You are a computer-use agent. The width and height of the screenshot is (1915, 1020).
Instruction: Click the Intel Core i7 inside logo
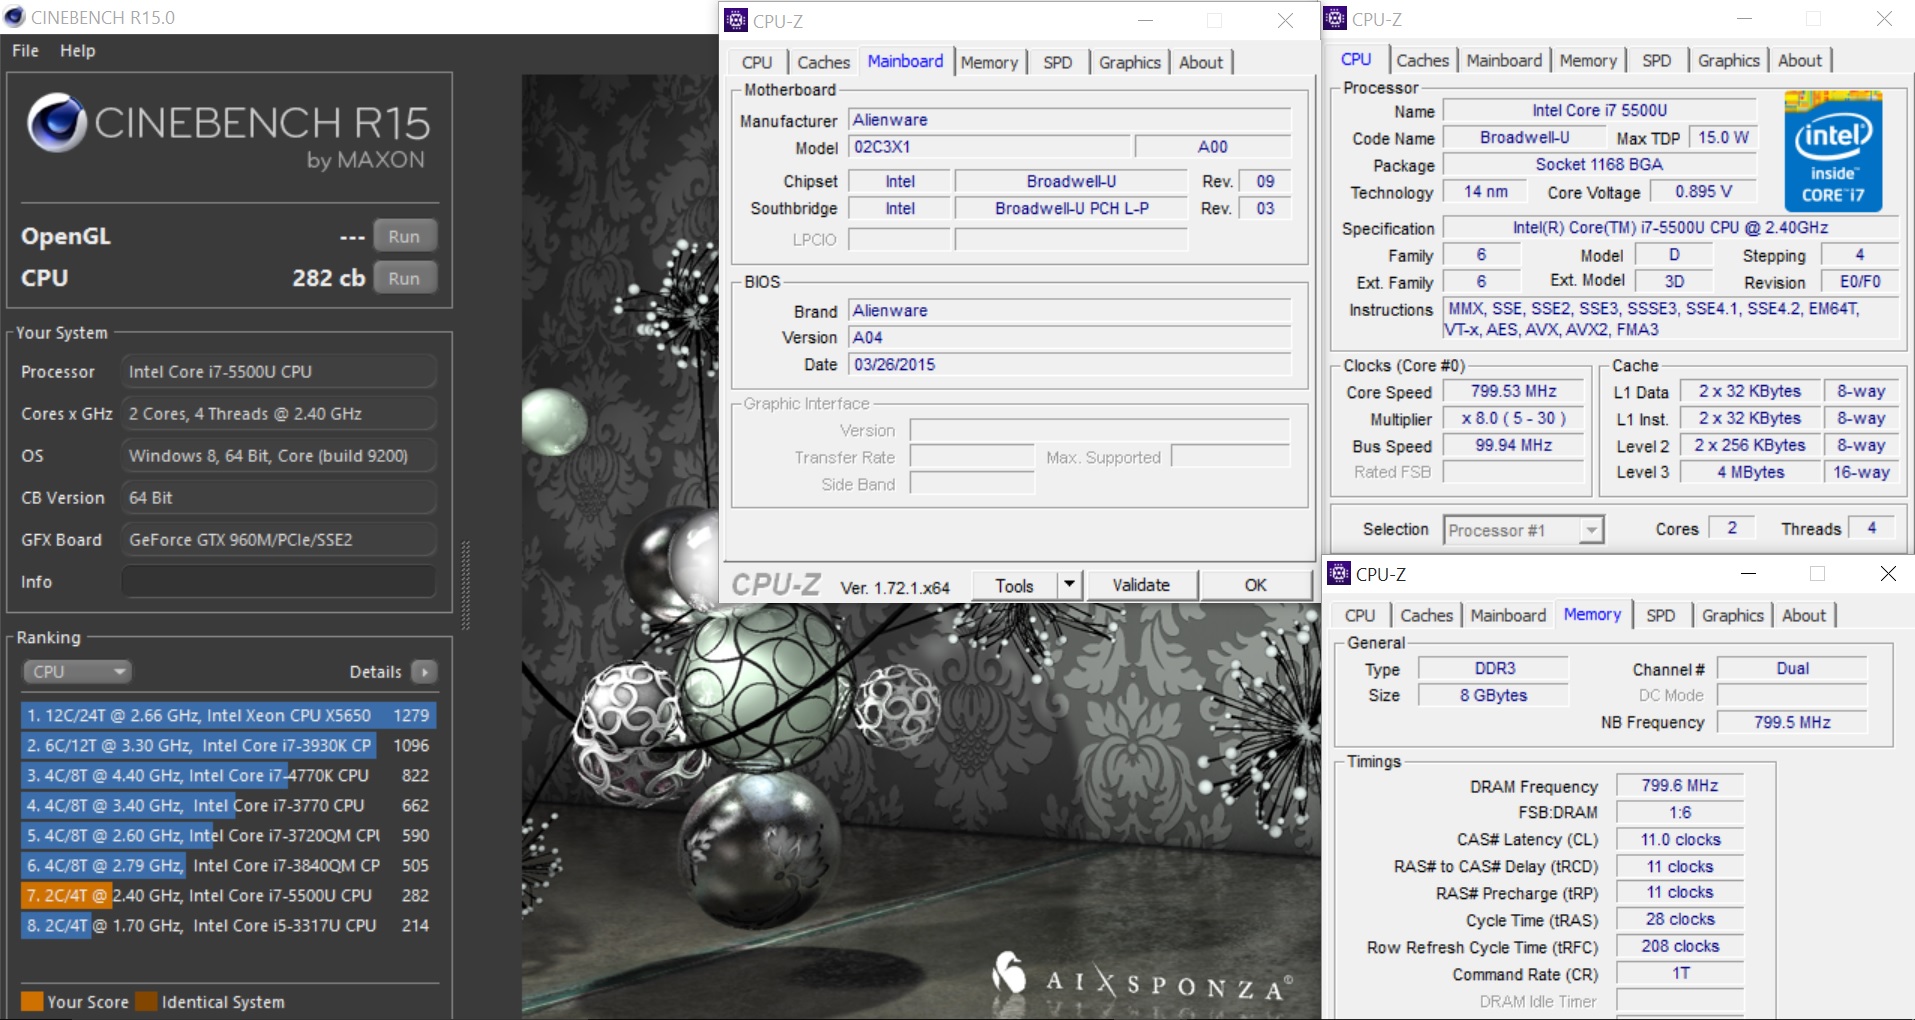click(x=1833, y=150)
